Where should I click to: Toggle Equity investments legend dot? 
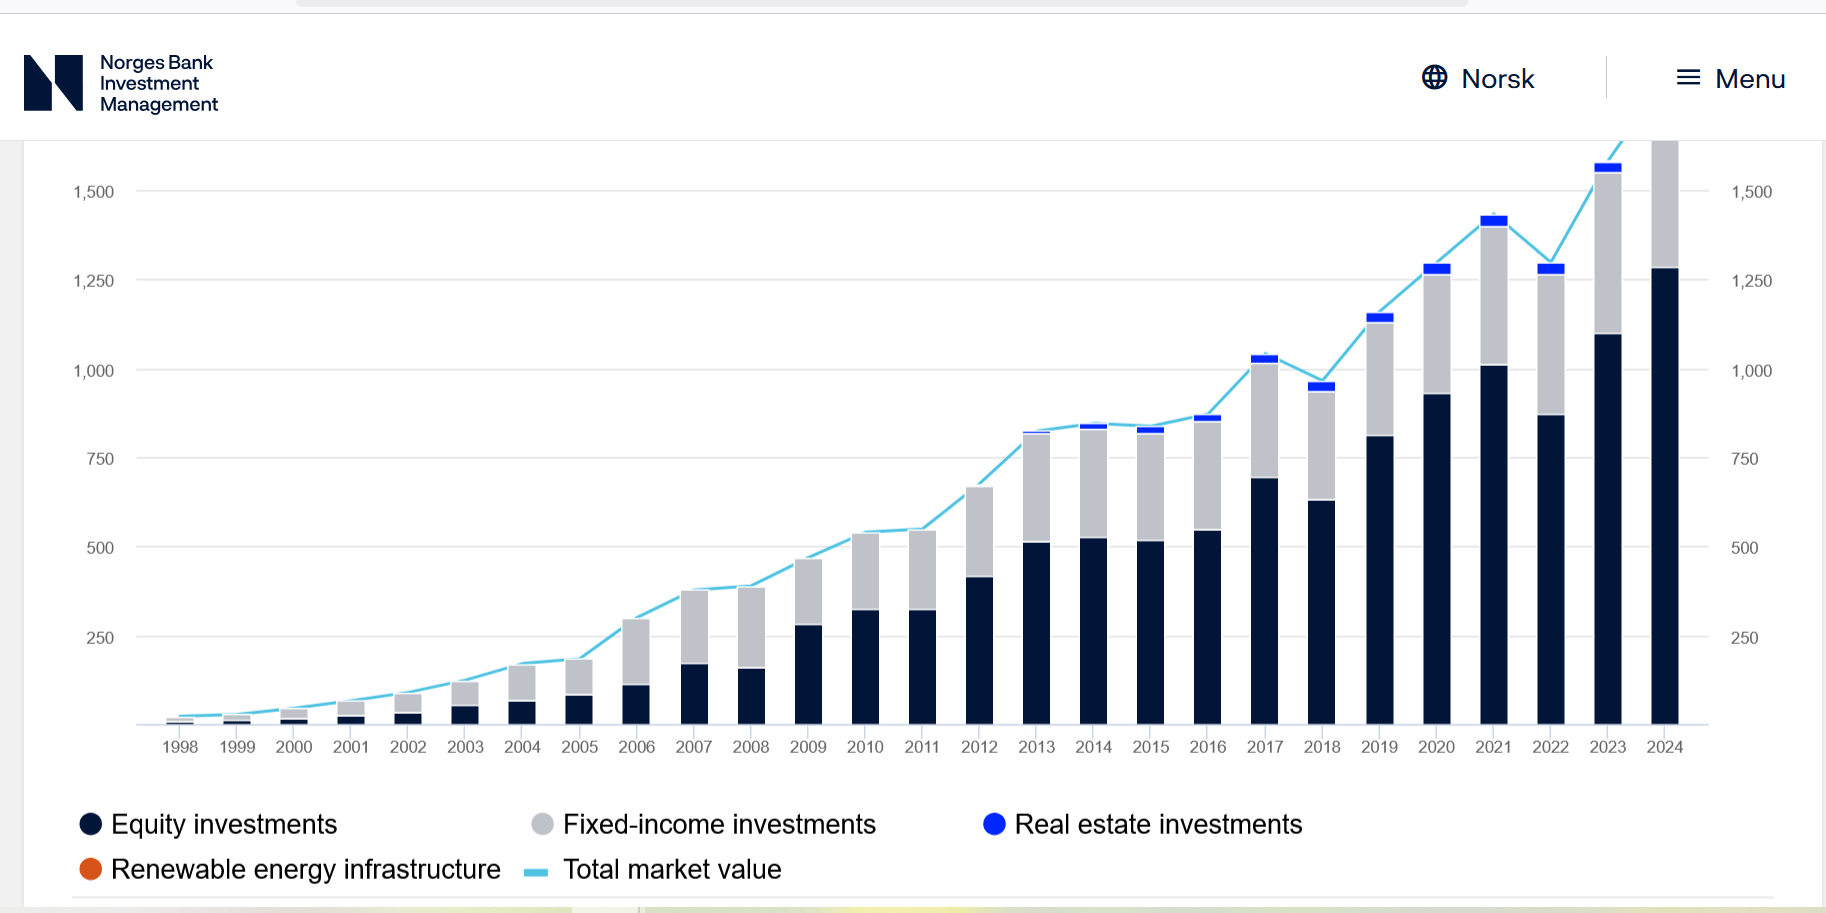pyautogui.click(x=91, y=824)
